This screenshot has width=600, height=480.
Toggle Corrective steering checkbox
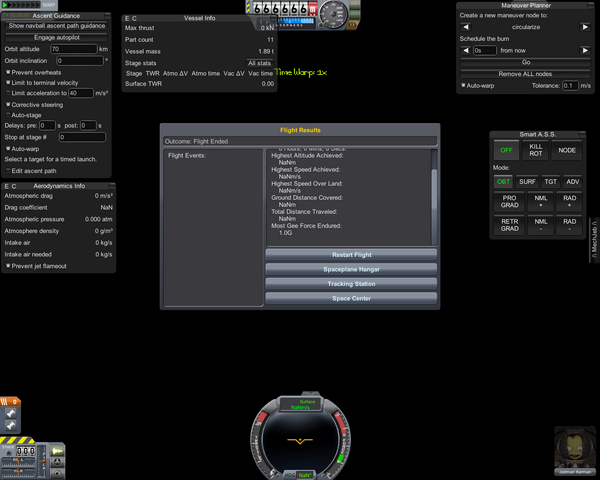coord(8,104)
